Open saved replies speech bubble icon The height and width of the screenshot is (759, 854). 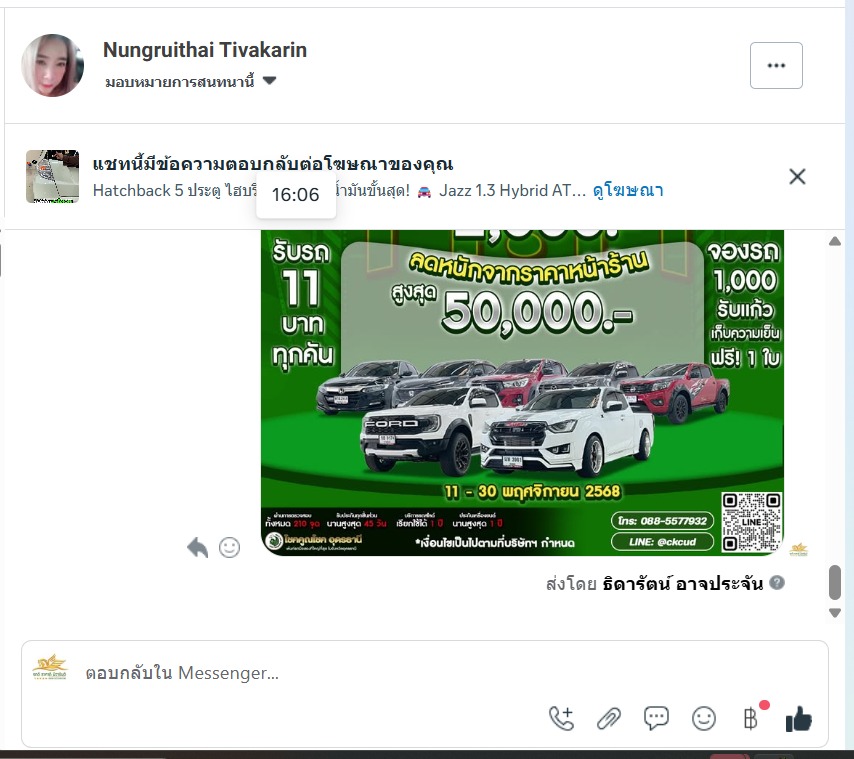(x=656, y=718)
